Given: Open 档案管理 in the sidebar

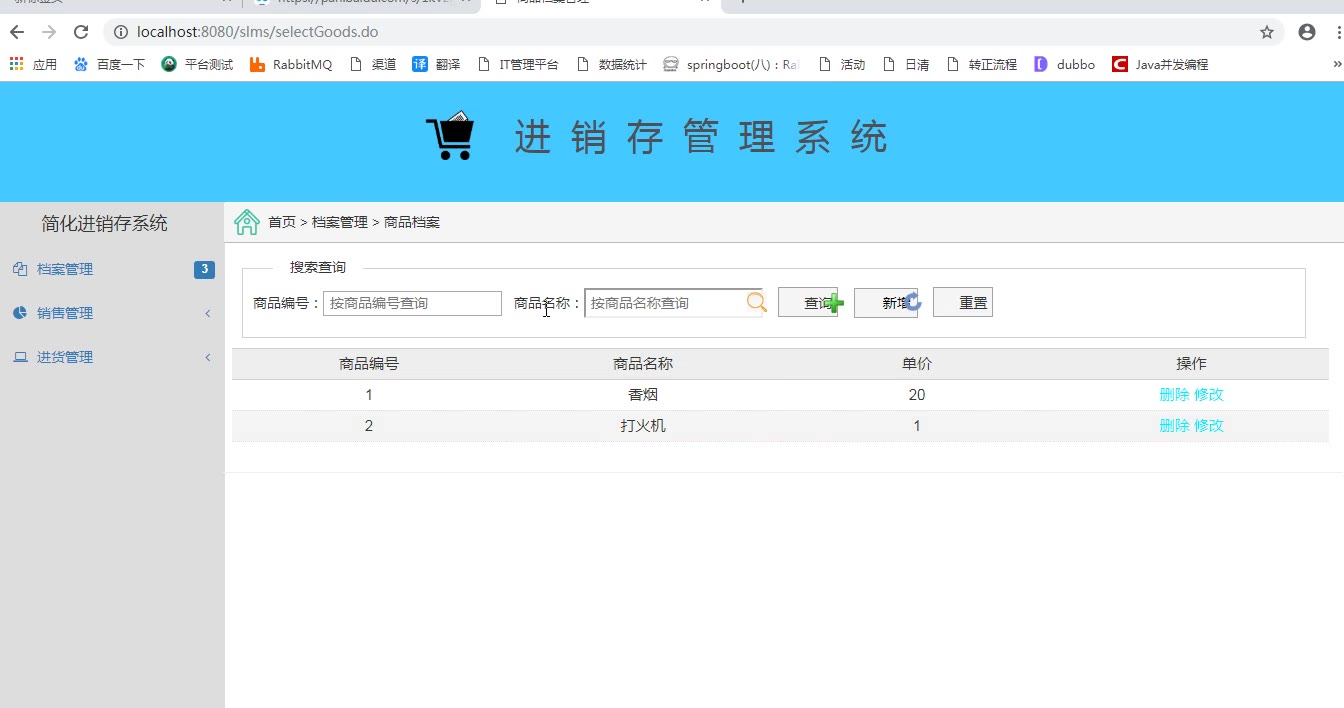Looking at the screenshot, I should [65, 269].
